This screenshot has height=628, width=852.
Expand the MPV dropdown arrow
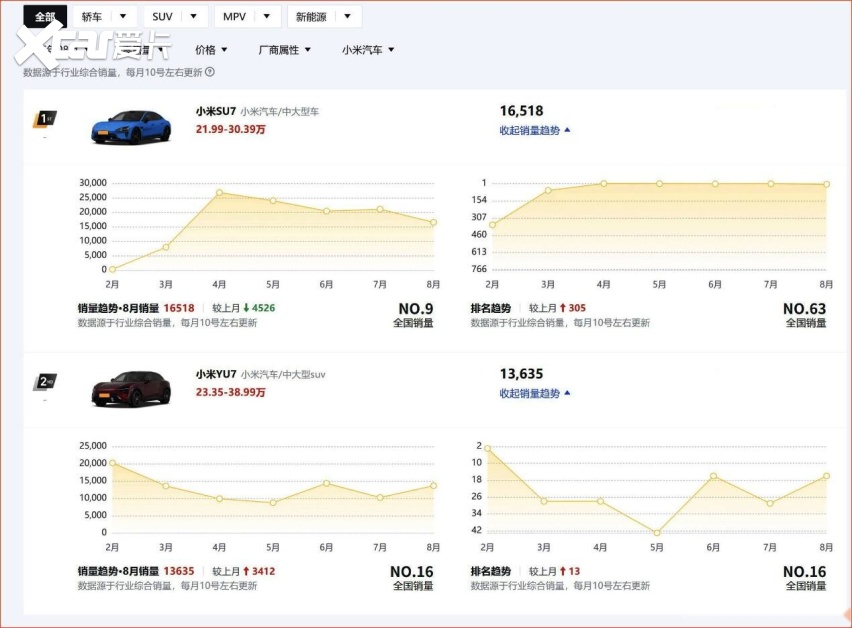[266, 16]
